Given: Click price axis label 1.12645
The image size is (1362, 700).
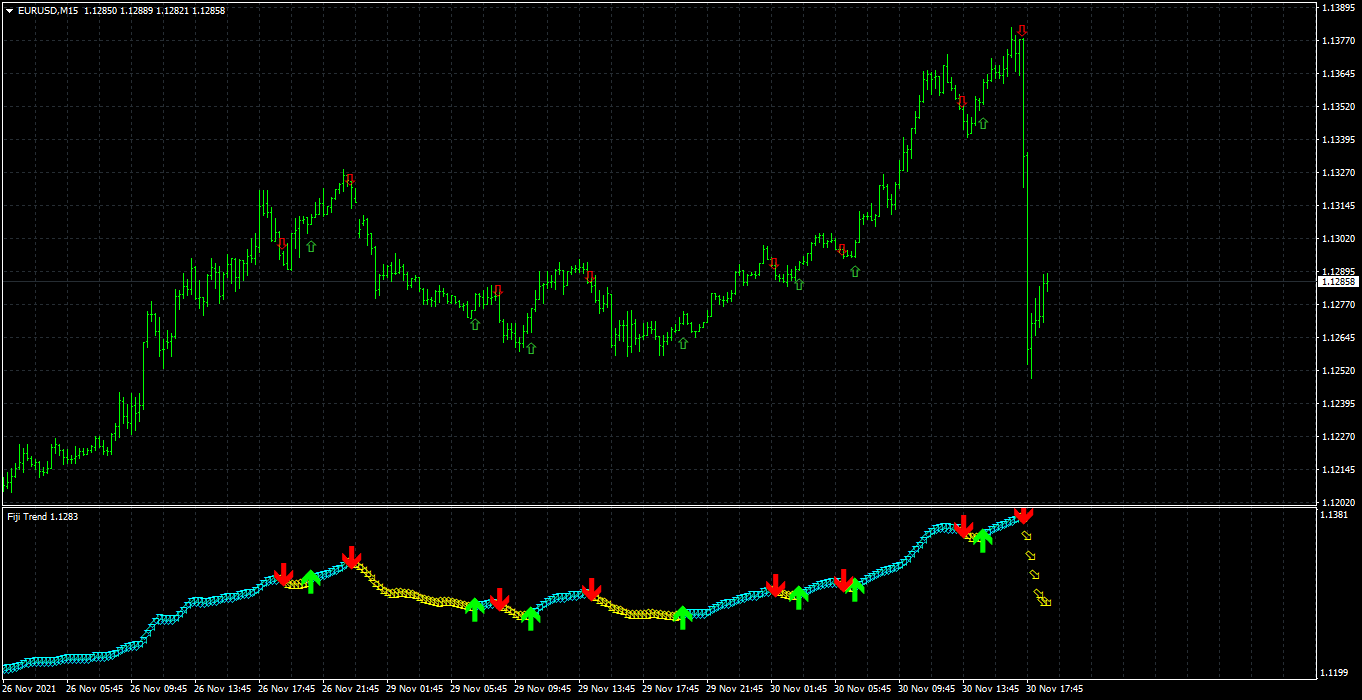Looking at the screenshot, I should point(1339,338).
